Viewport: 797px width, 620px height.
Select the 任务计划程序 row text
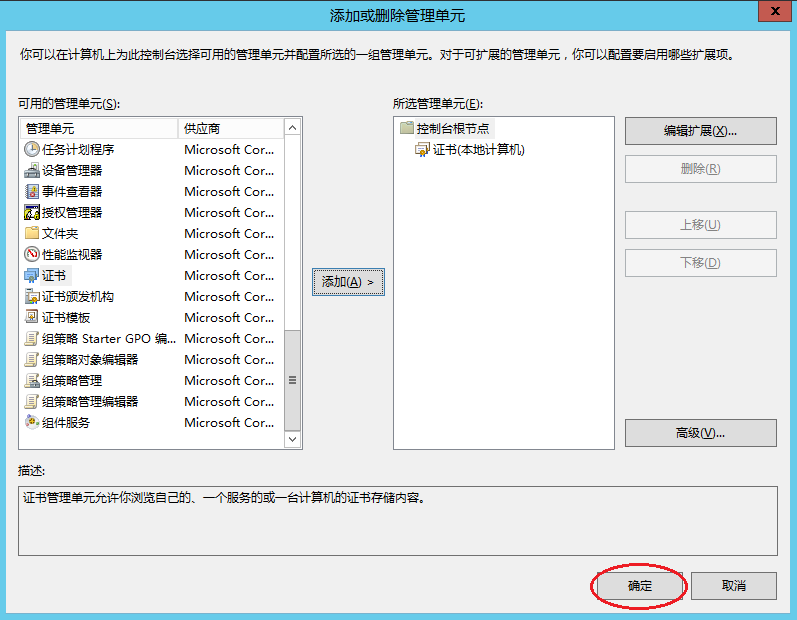pos(78,149)
